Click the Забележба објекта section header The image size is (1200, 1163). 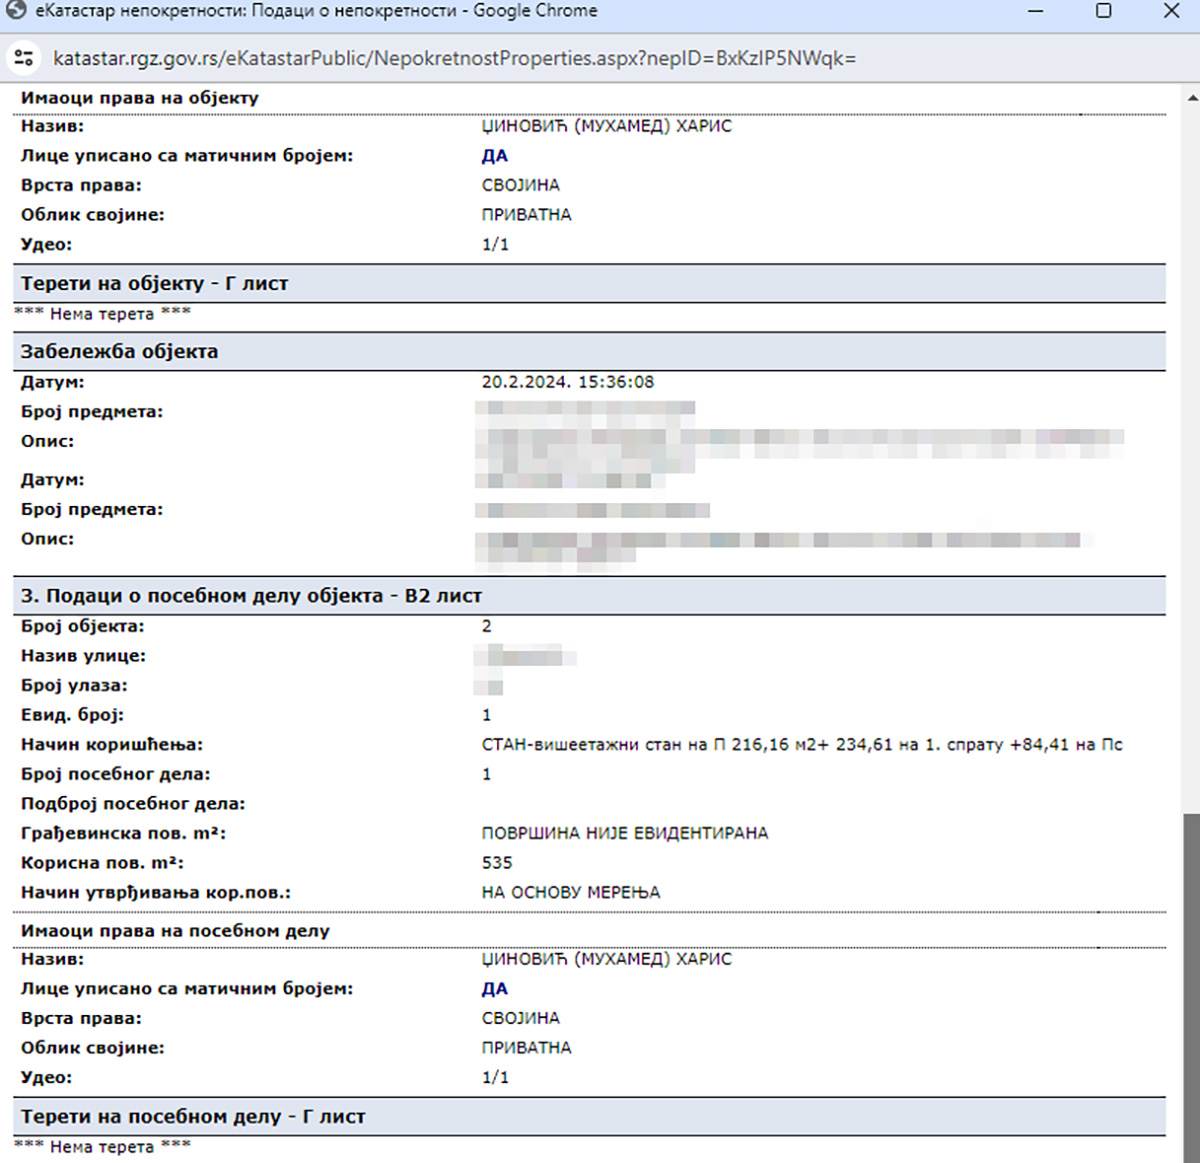pos(119,352)
